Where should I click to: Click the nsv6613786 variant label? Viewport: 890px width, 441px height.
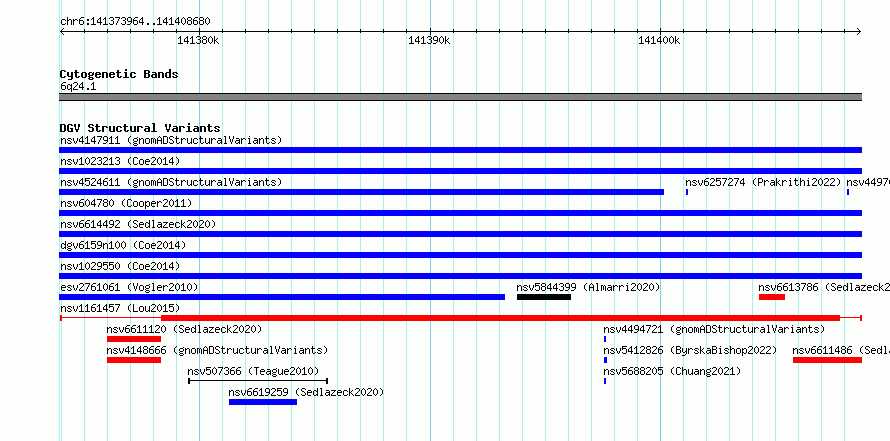coord(824,287)
